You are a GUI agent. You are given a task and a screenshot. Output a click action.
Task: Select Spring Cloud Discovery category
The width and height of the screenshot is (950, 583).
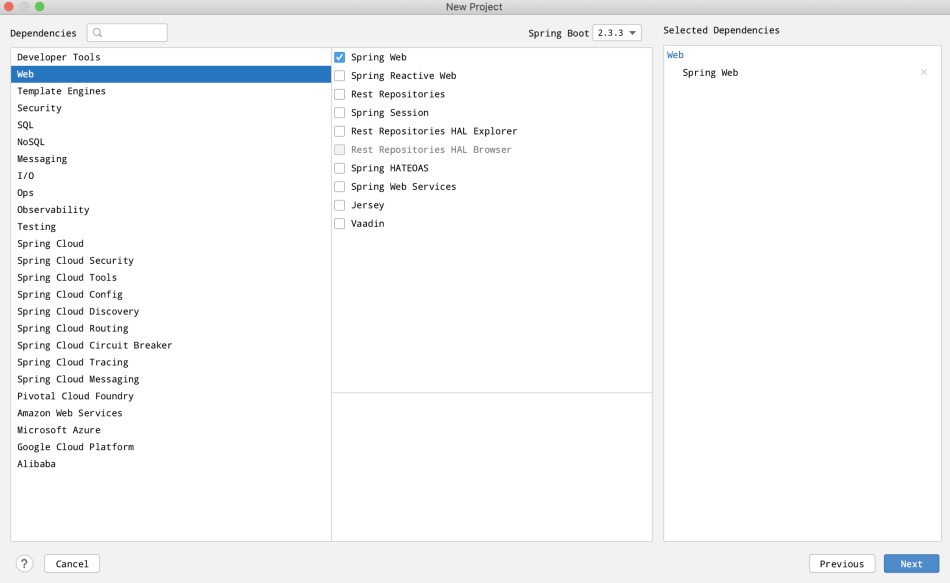coord(171,311)
